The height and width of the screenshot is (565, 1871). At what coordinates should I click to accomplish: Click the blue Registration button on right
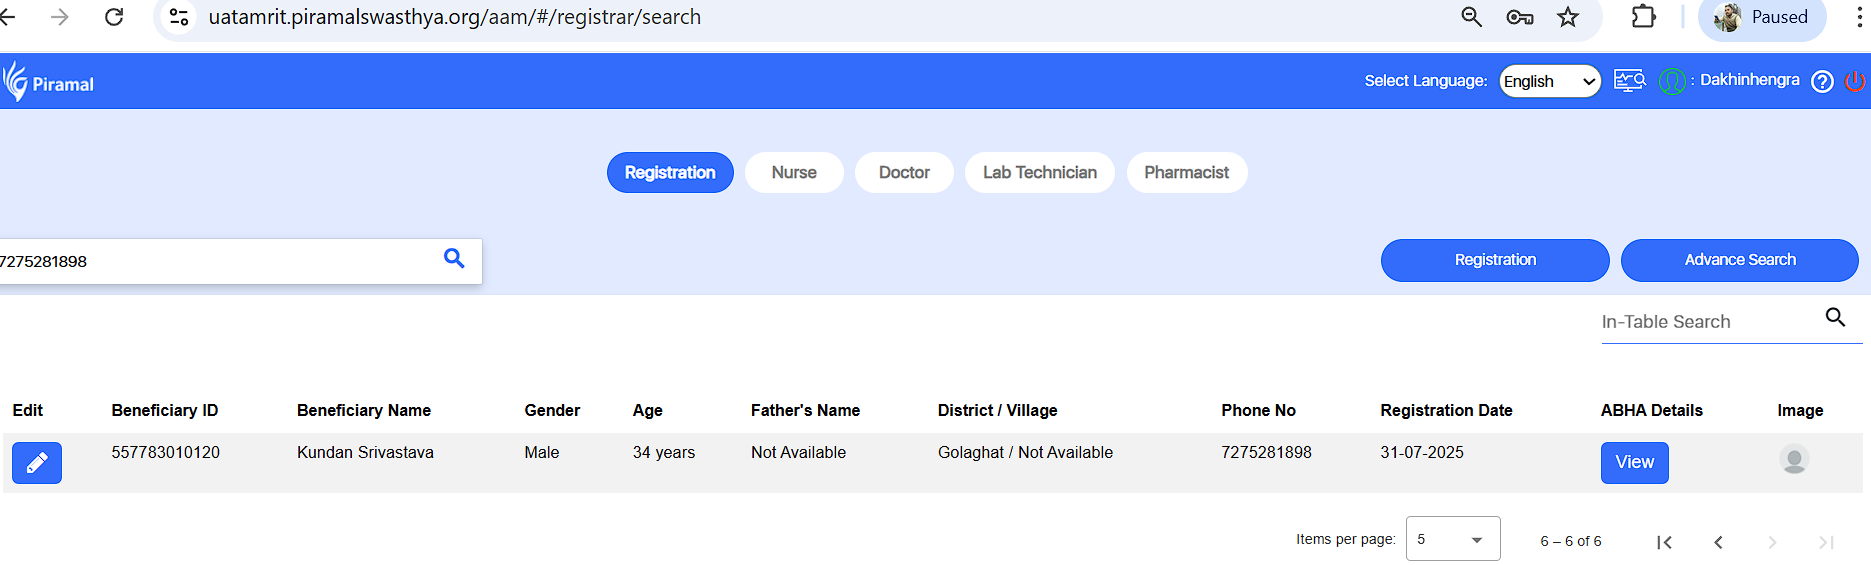point(1494,260)
